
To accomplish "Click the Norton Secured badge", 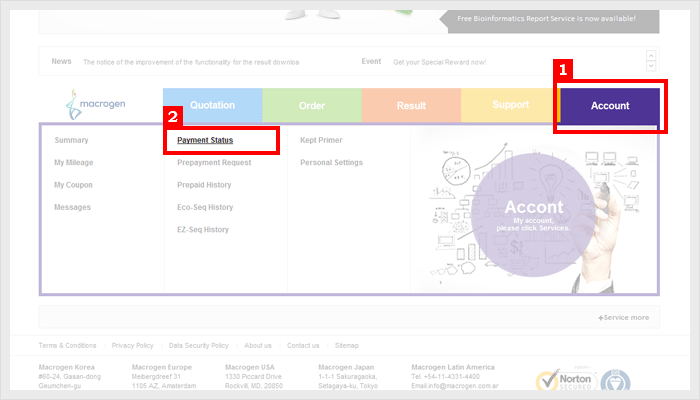I will click(566, 380).
